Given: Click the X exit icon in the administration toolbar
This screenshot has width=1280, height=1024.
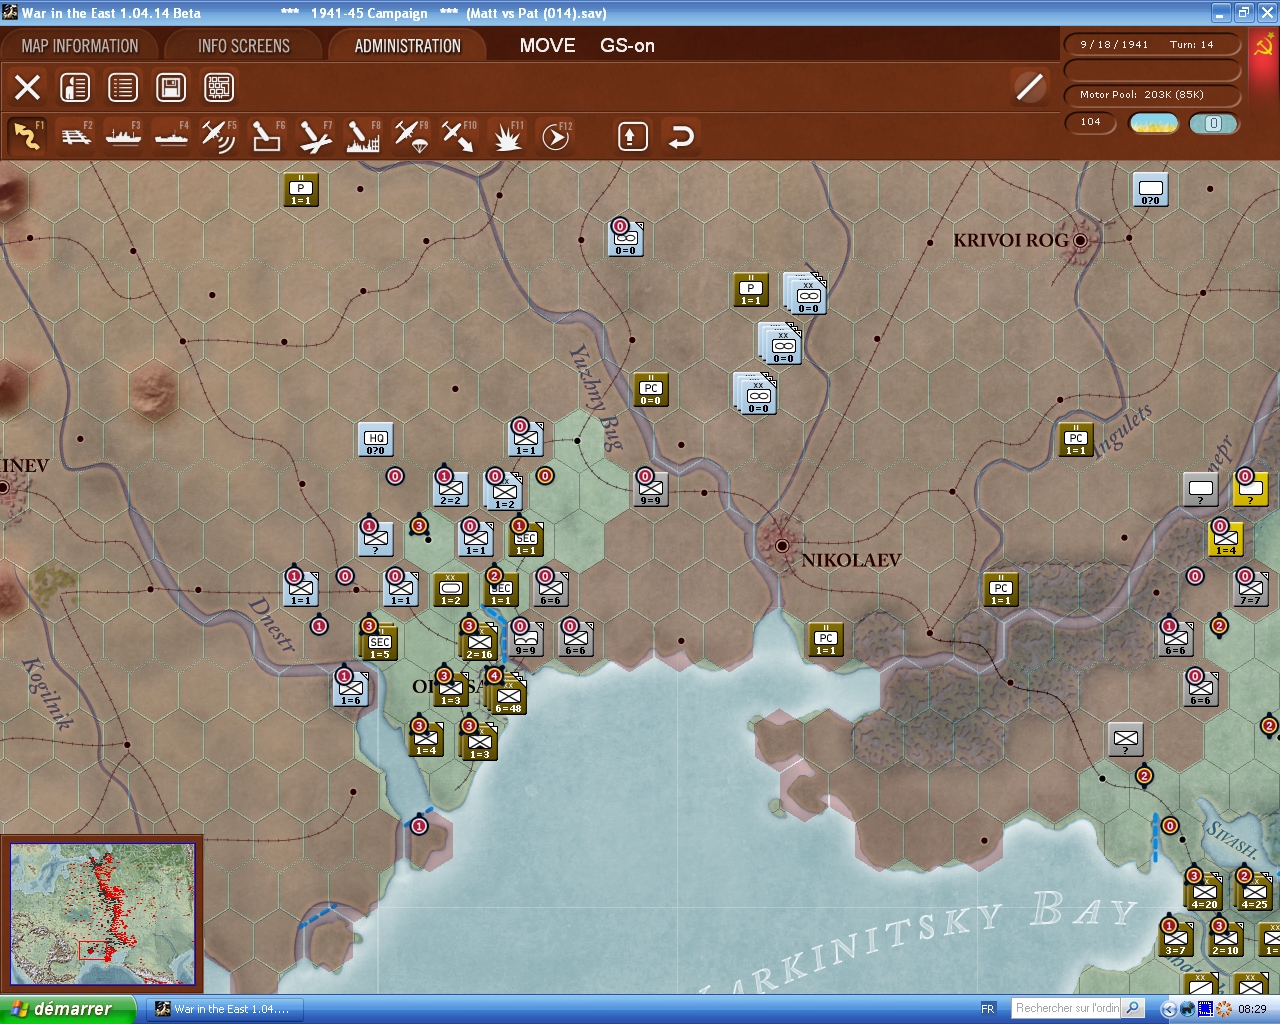Looking at the screenshot, I should point(28,88).
